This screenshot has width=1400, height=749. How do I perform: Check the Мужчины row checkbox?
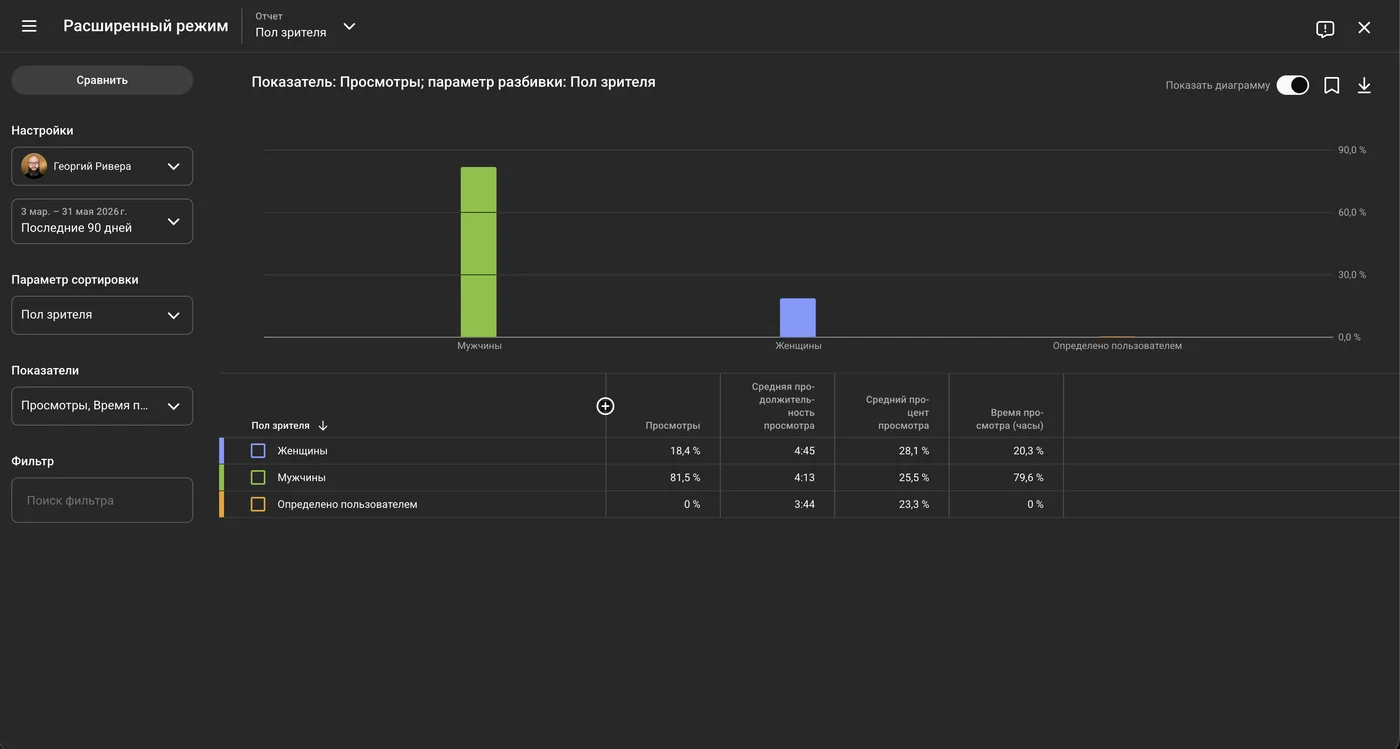(258, 478)
